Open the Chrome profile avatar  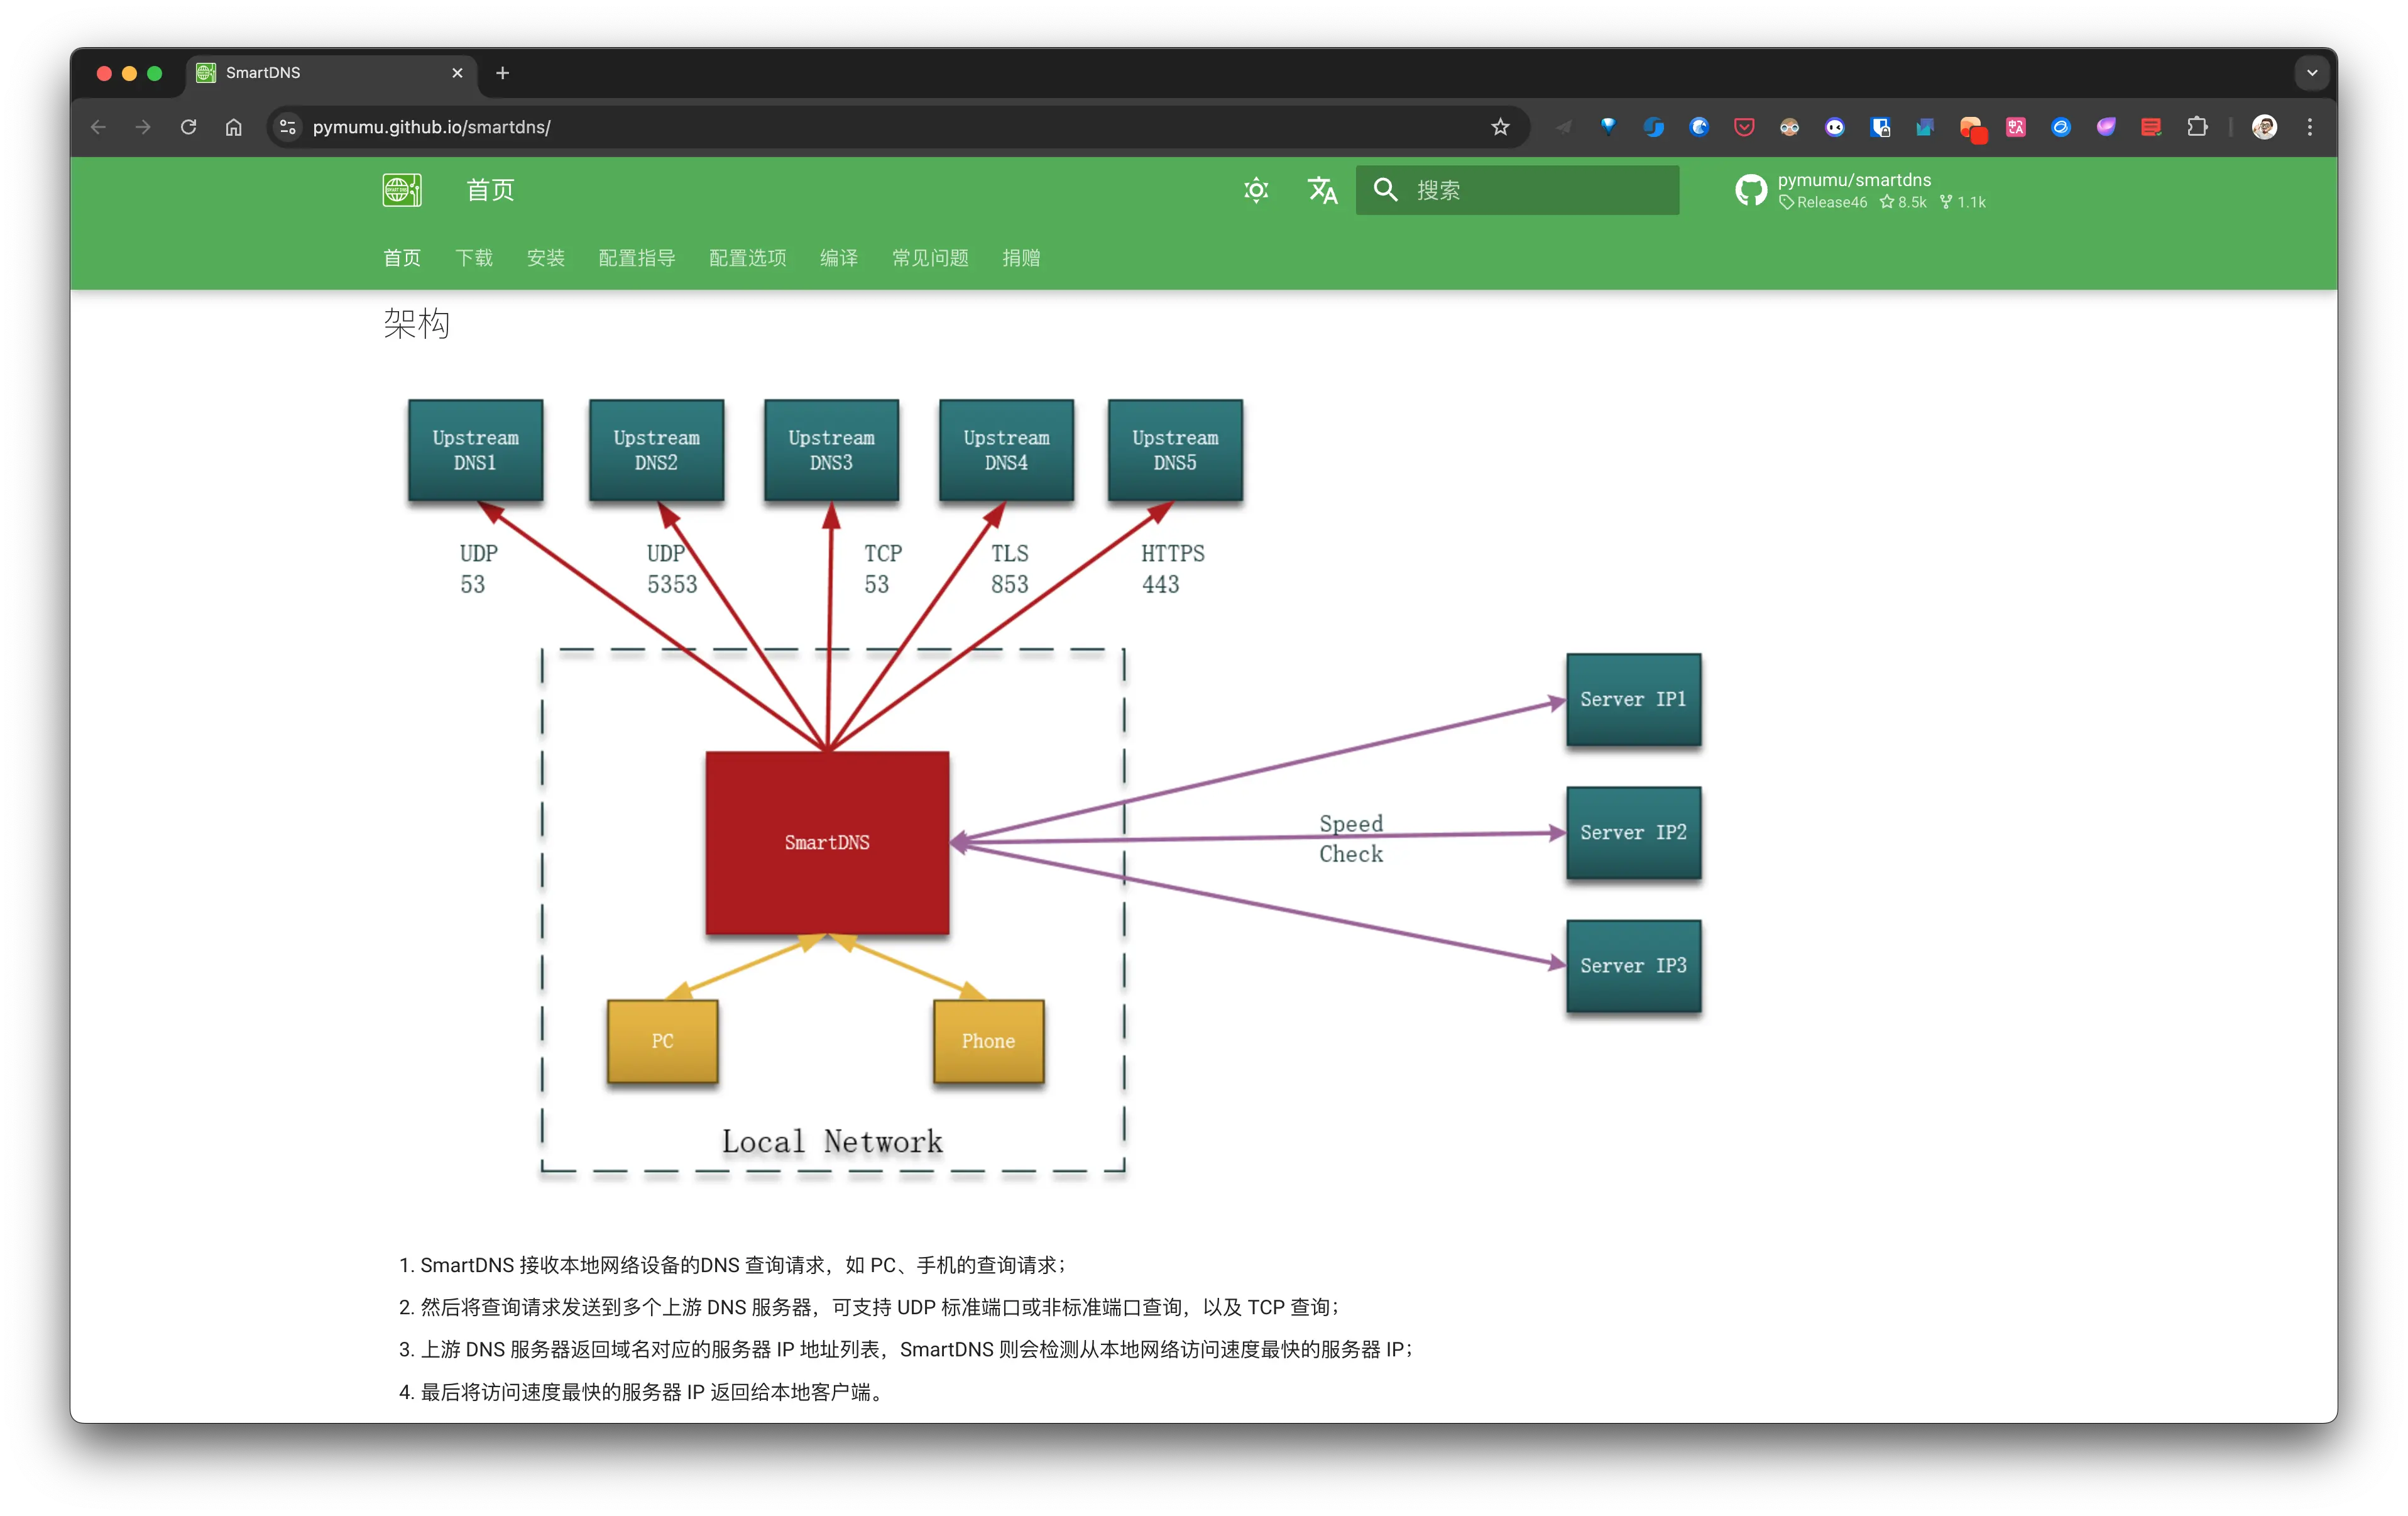[x=2264, y=127]
